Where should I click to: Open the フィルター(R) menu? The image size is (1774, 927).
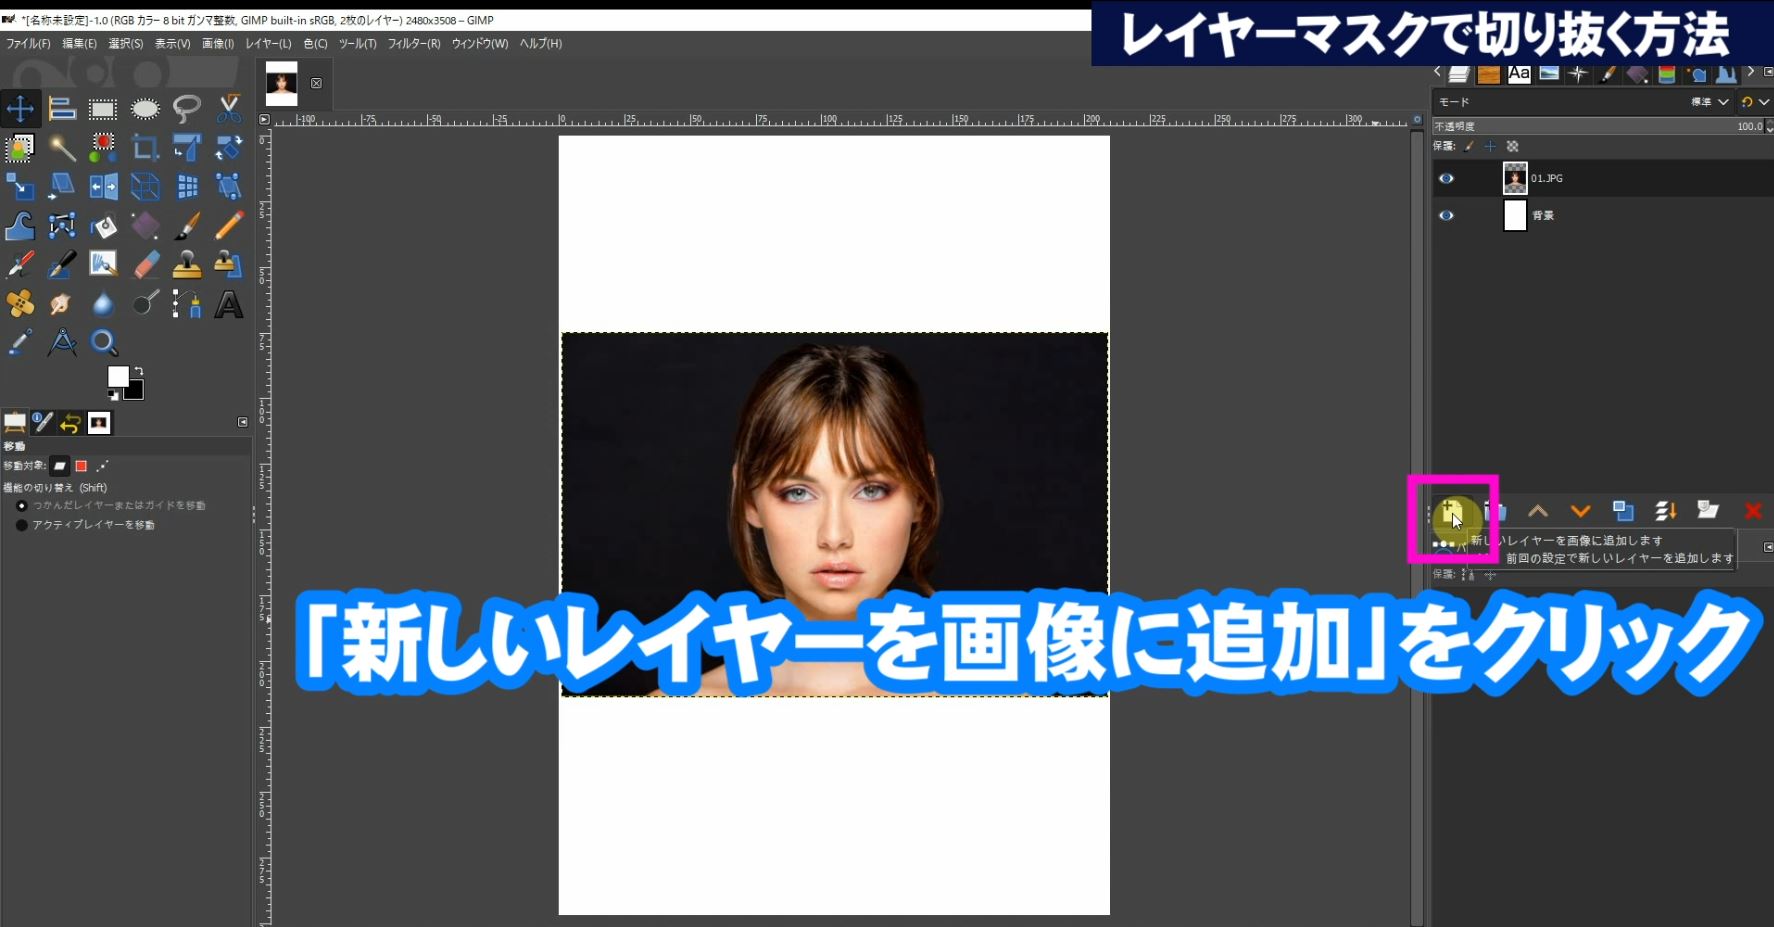[x=413, y=44]
